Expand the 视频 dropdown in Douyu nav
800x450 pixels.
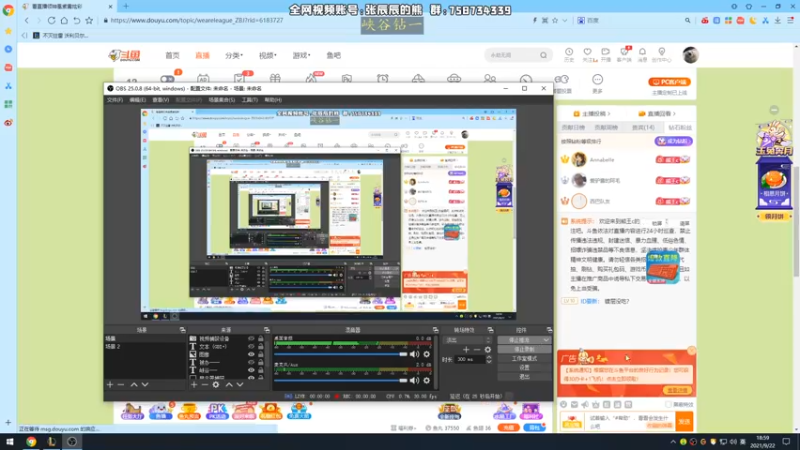267,55
